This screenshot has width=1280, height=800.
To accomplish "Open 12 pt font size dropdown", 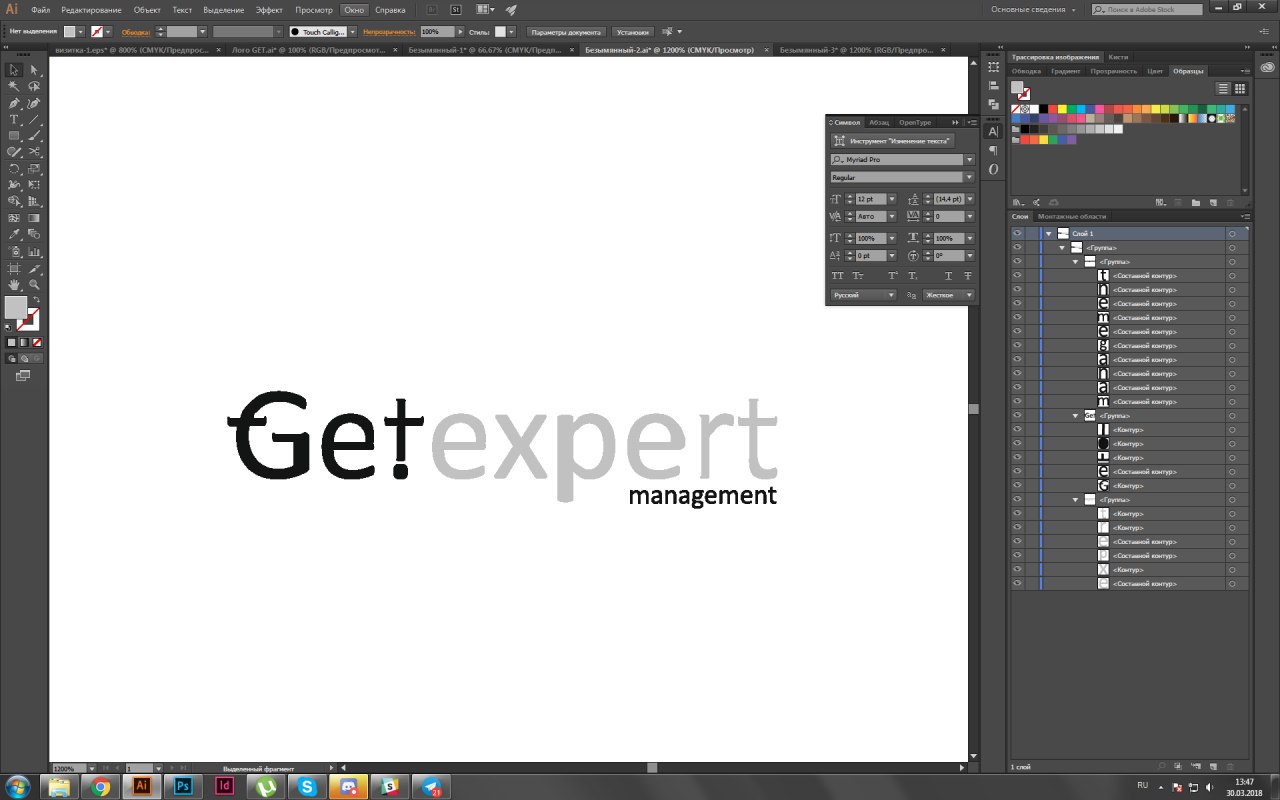I will pos(892,199).
